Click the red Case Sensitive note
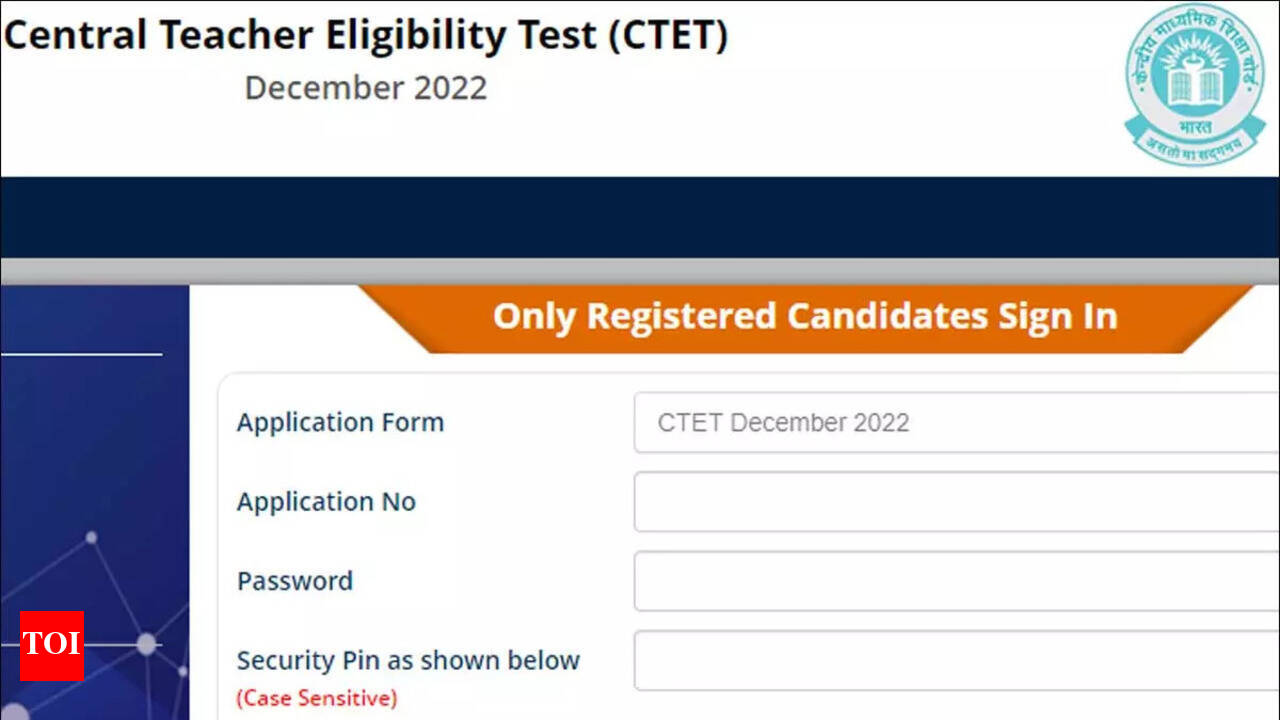Image resolution: width=1280 pixels, height=720 pixels. [316, 697]
